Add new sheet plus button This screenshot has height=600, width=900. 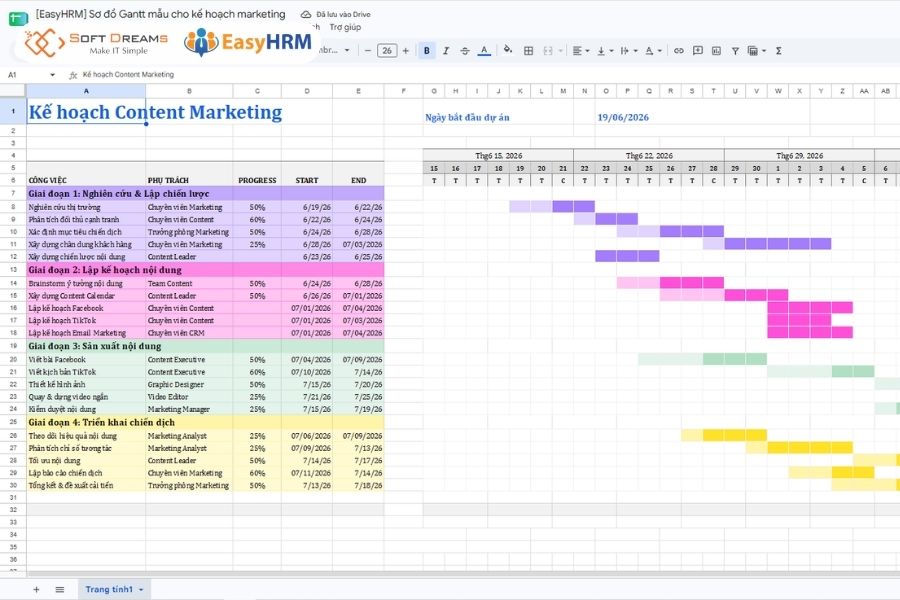pos(36,589)
